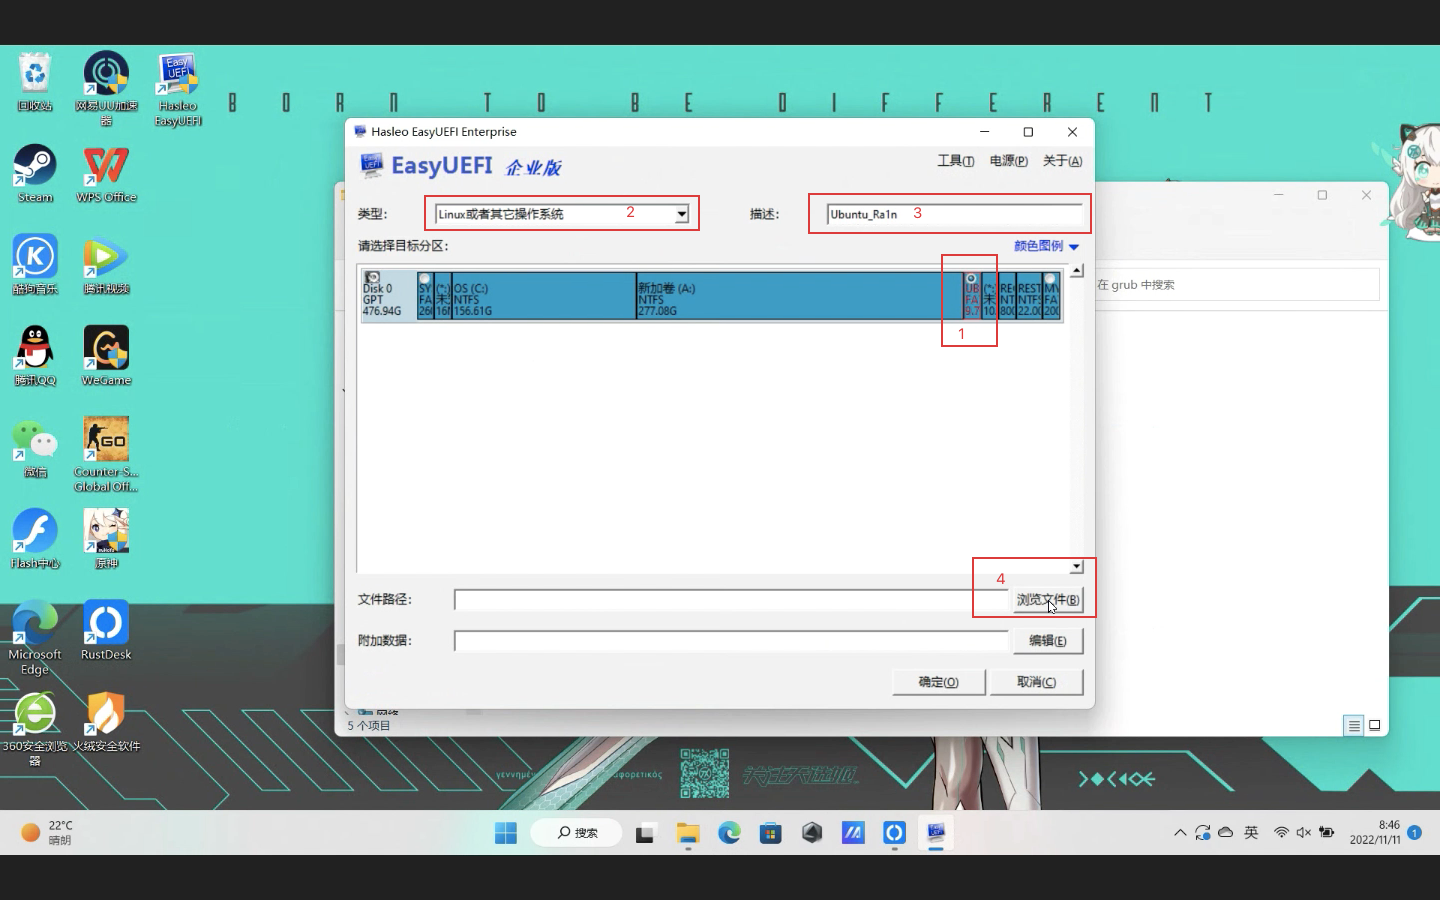Open the WeChat desktop icon
This screenshot has width=1440, height=900.
click(35, 447)
